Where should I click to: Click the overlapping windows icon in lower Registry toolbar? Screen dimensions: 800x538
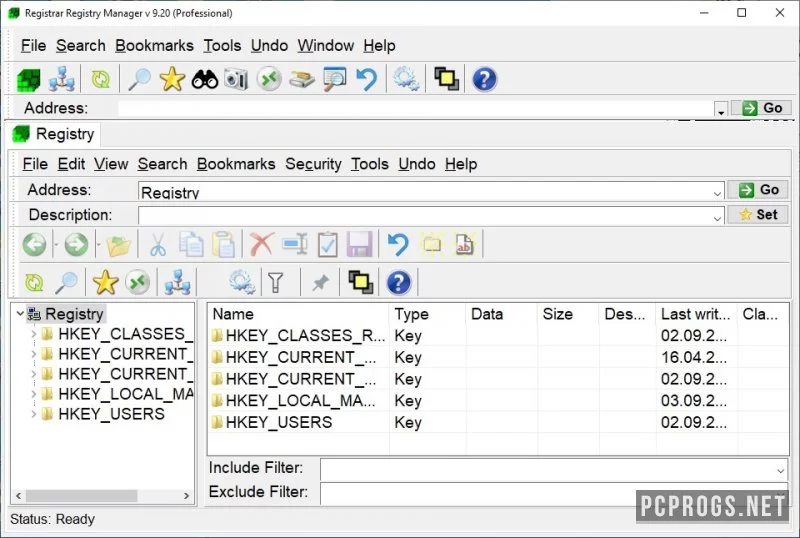(x=361, y=283)
